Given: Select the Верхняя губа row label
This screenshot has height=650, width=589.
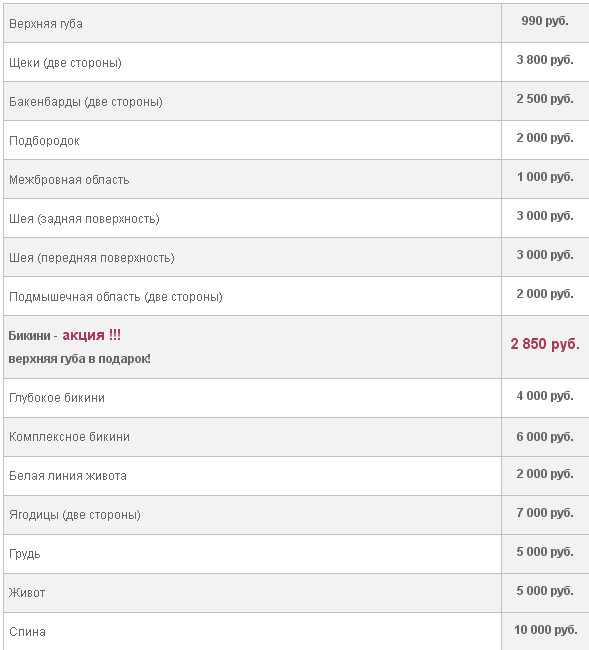Looking at the screenshot, I should [46, 24].
